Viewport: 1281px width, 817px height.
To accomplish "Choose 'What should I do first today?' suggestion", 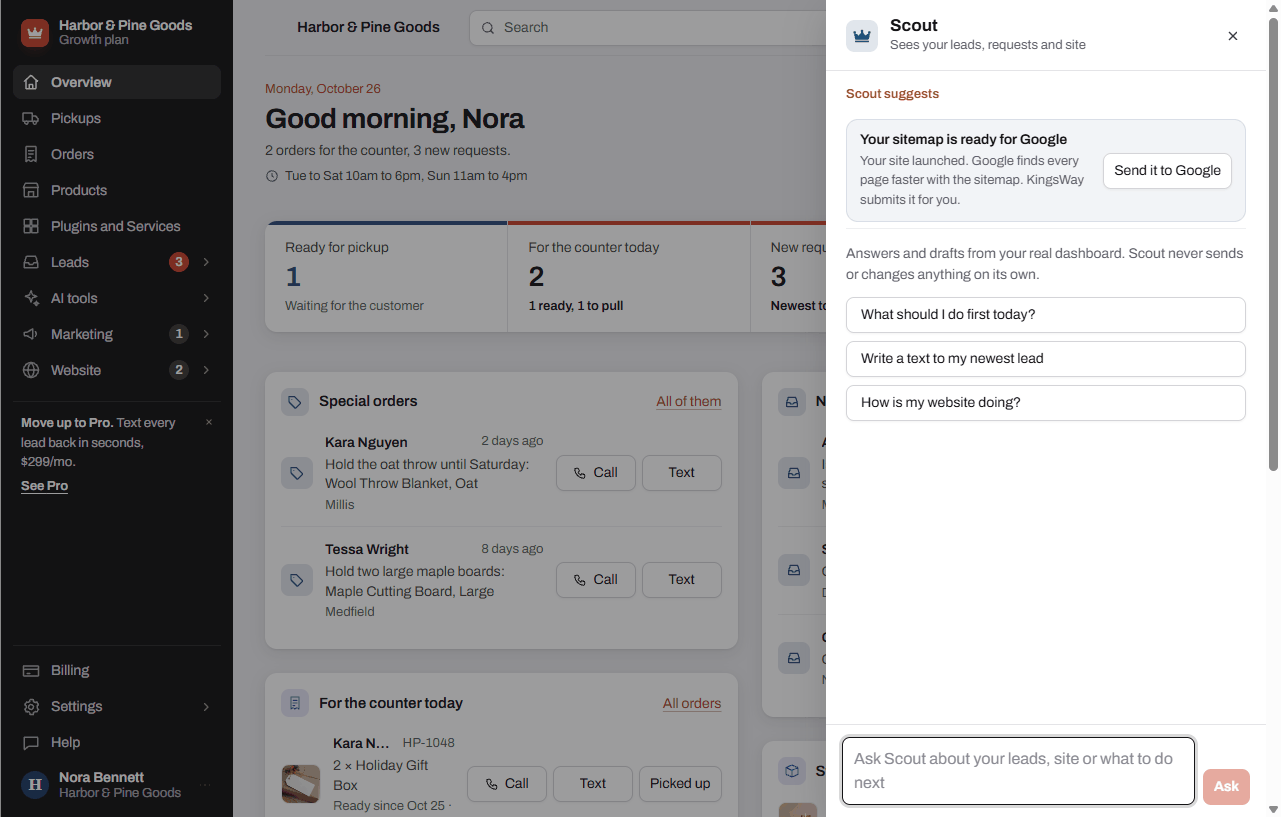I will (1046, 315).
